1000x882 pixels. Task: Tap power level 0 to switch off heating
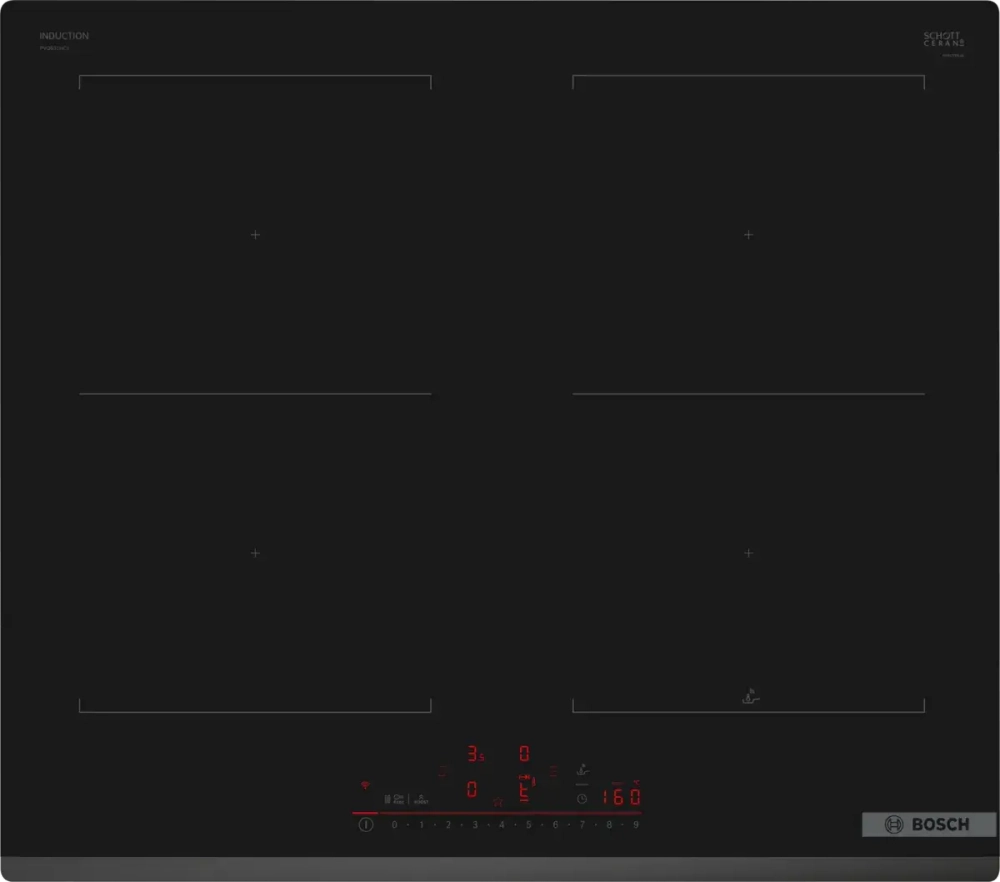tap(393, 824)
